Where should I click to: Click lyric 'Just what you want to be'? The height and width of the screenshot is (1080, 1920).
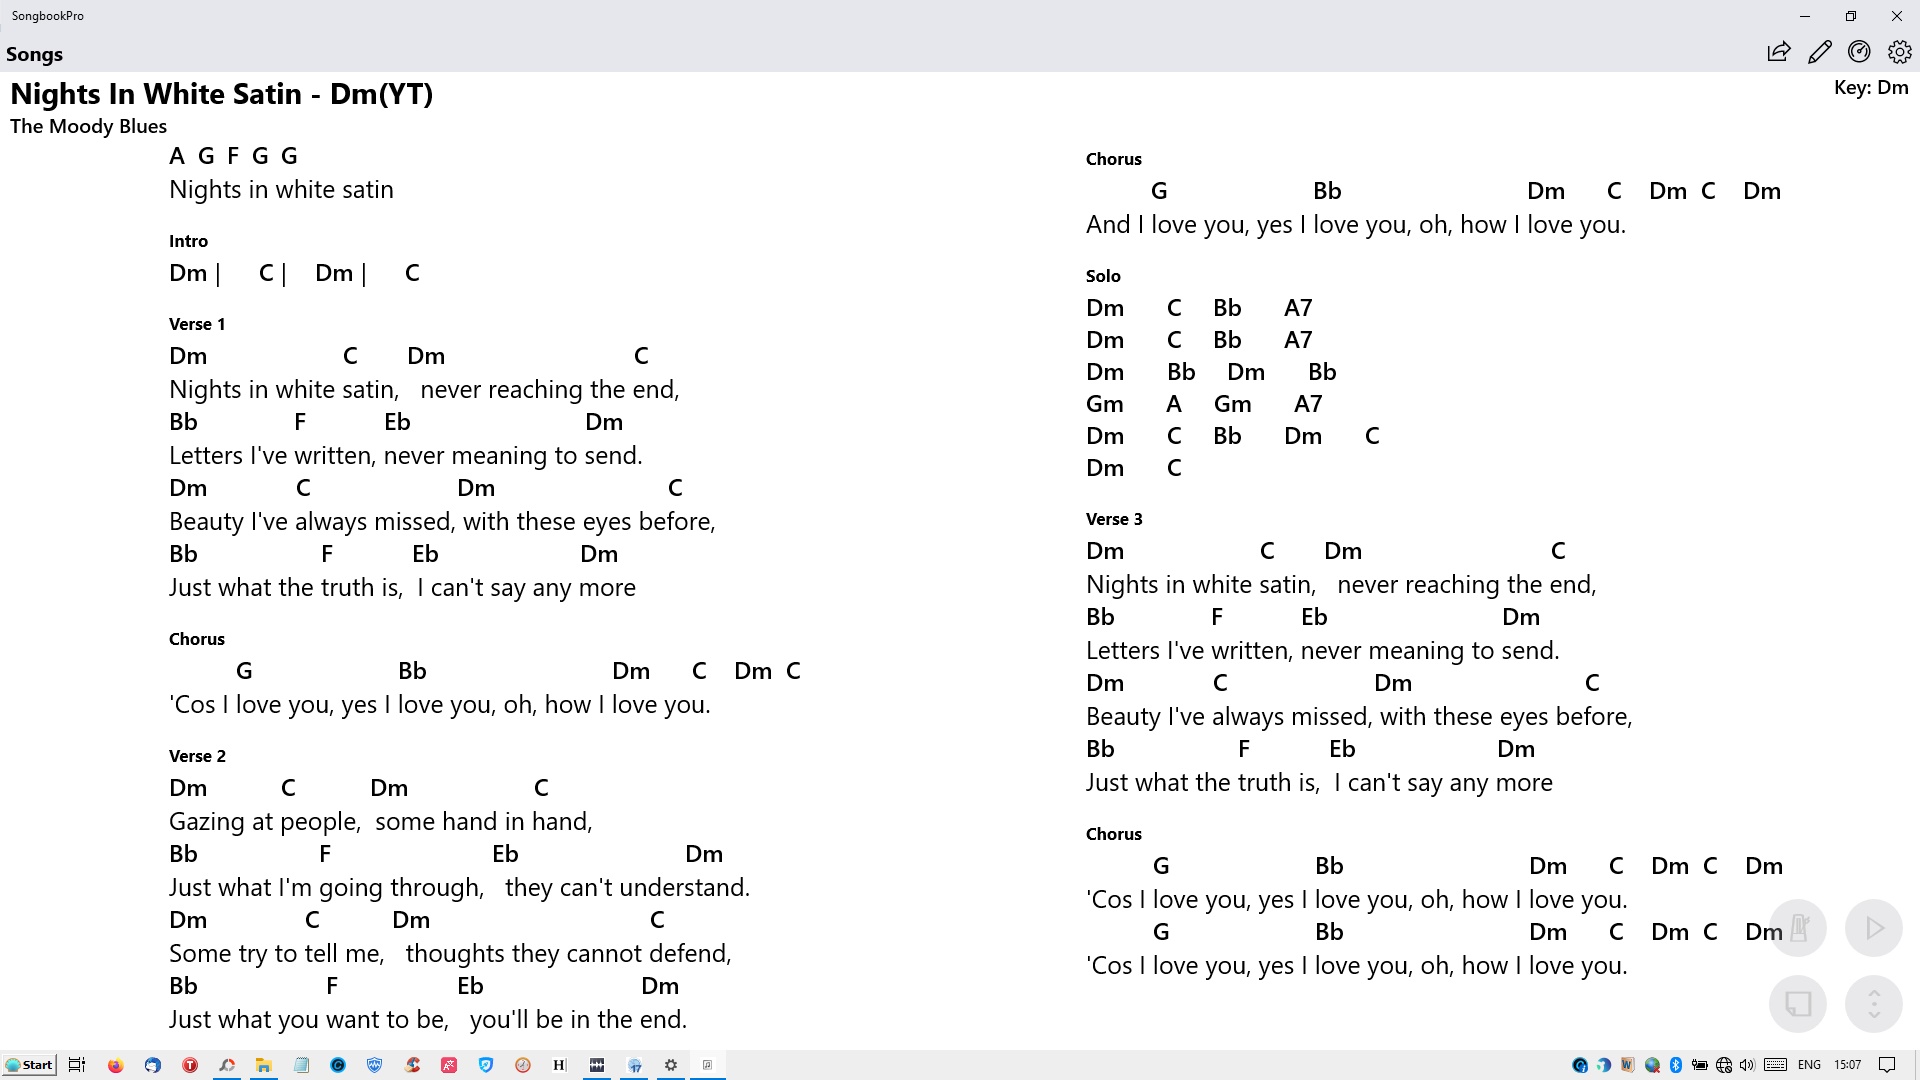(x=309, y=1020)
